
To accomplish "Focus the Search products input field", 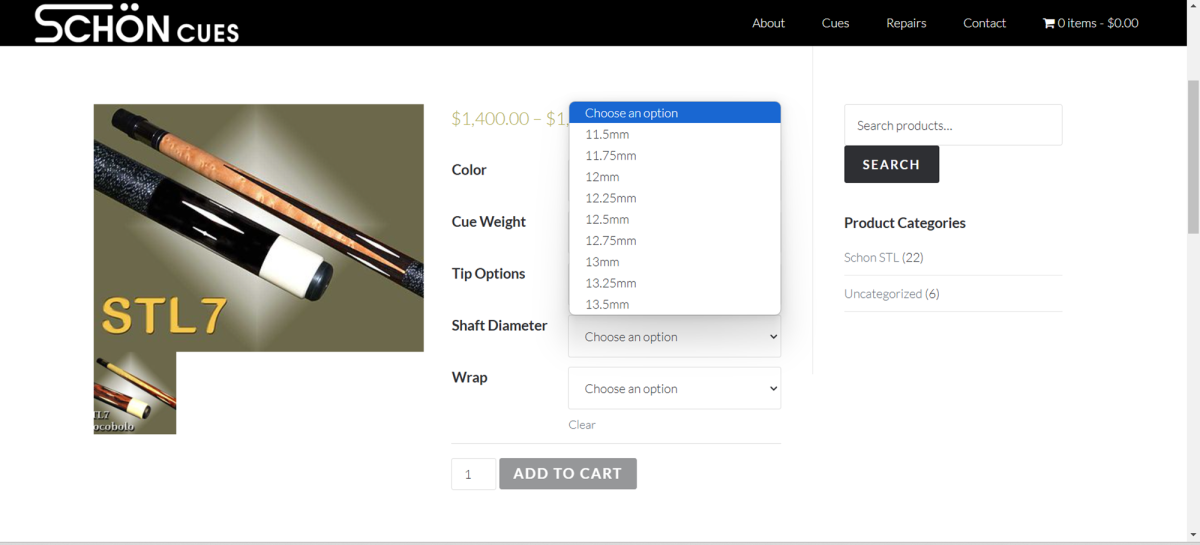I will [x=952, y=126].
